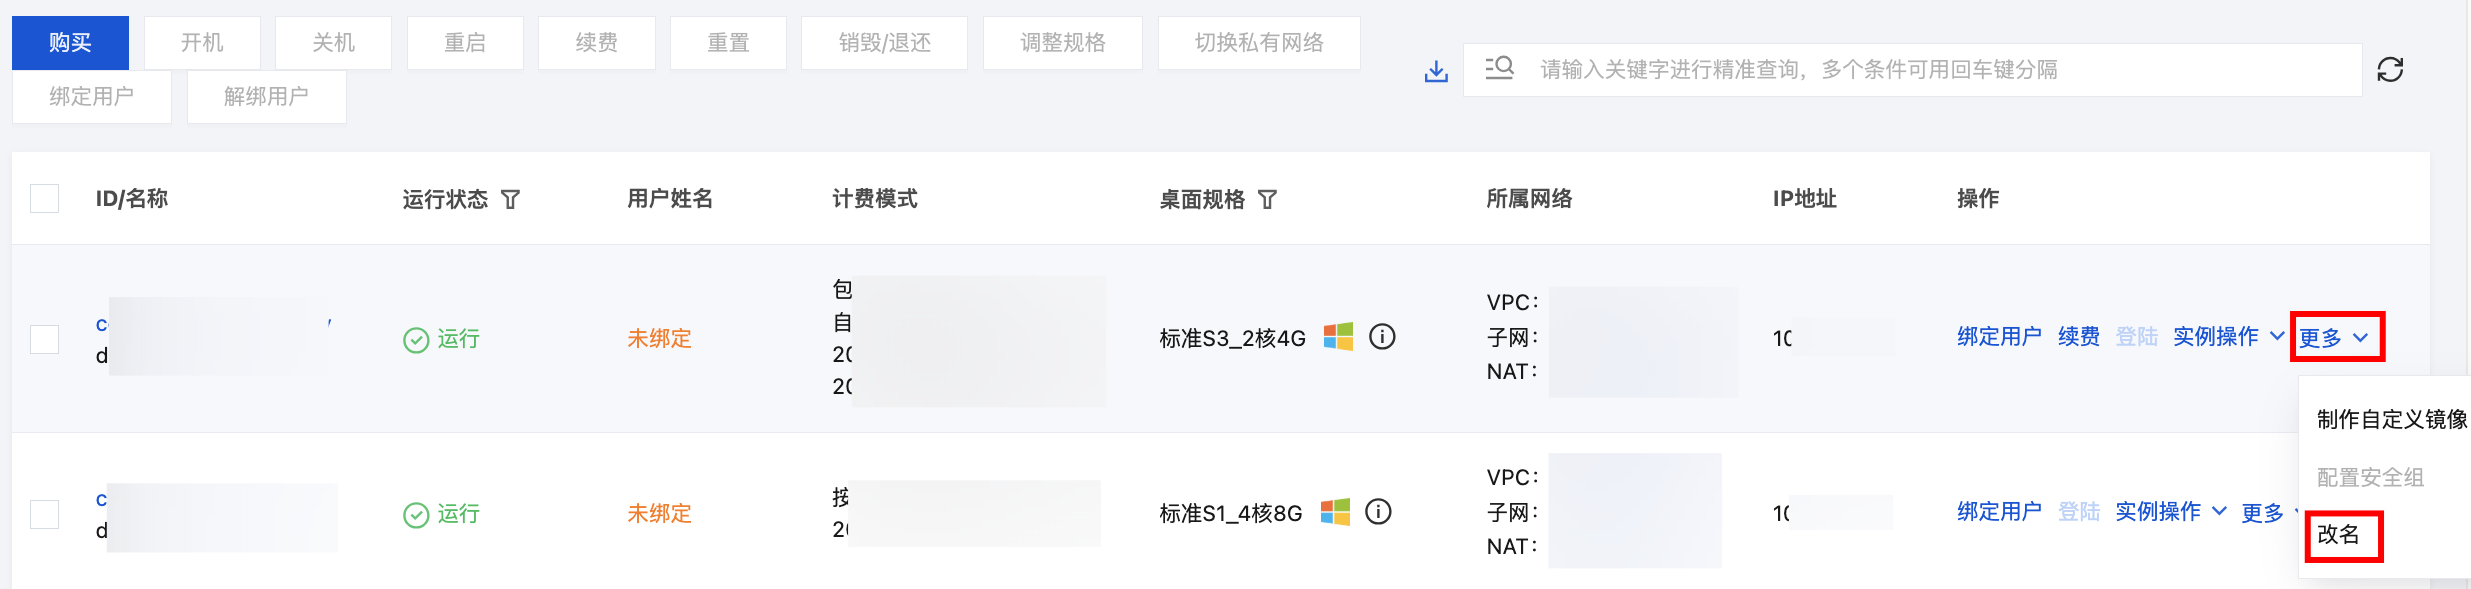Toggle the select-all header checkbox
This screenshot has height=589, width=2471.
pos(45,198)
